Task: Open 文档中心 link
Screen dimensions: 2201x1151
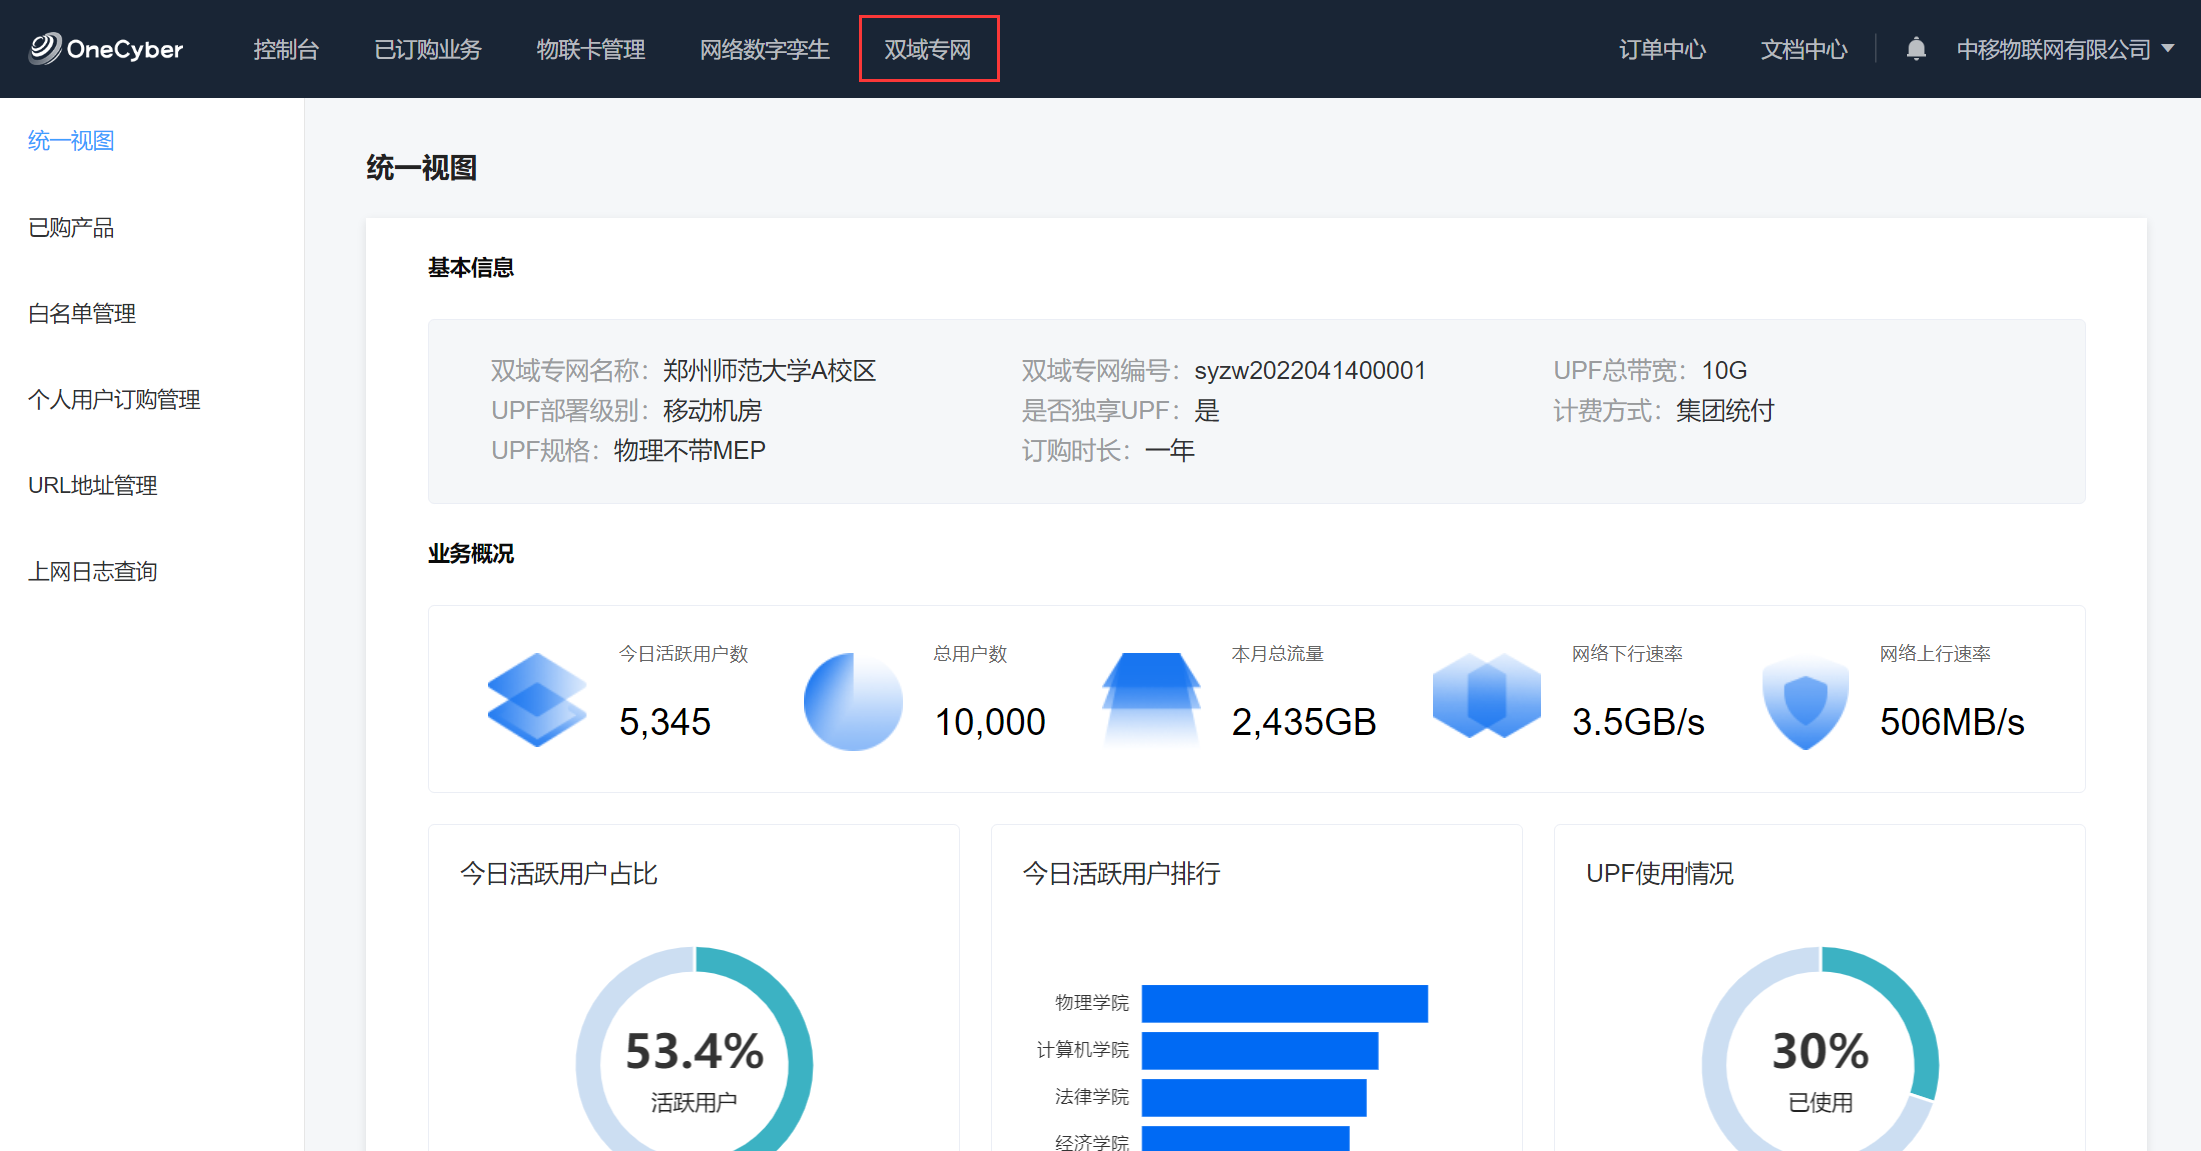Action: [x=1803, y=49]
